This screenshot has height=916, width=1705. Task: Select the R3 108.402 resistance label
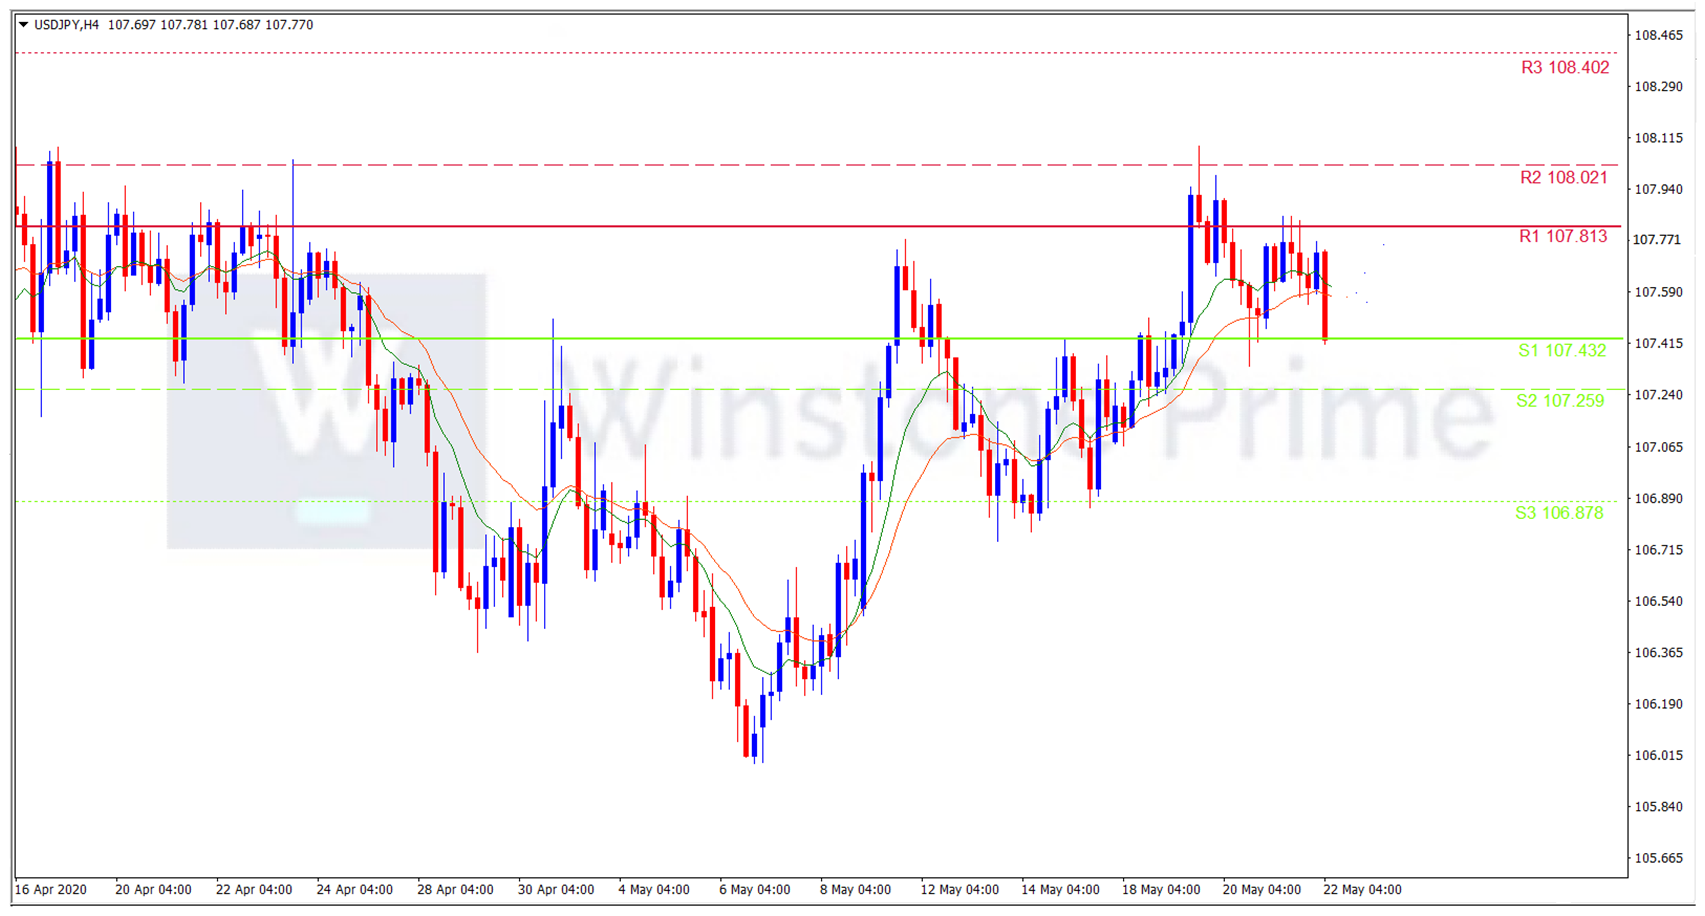1564,68
